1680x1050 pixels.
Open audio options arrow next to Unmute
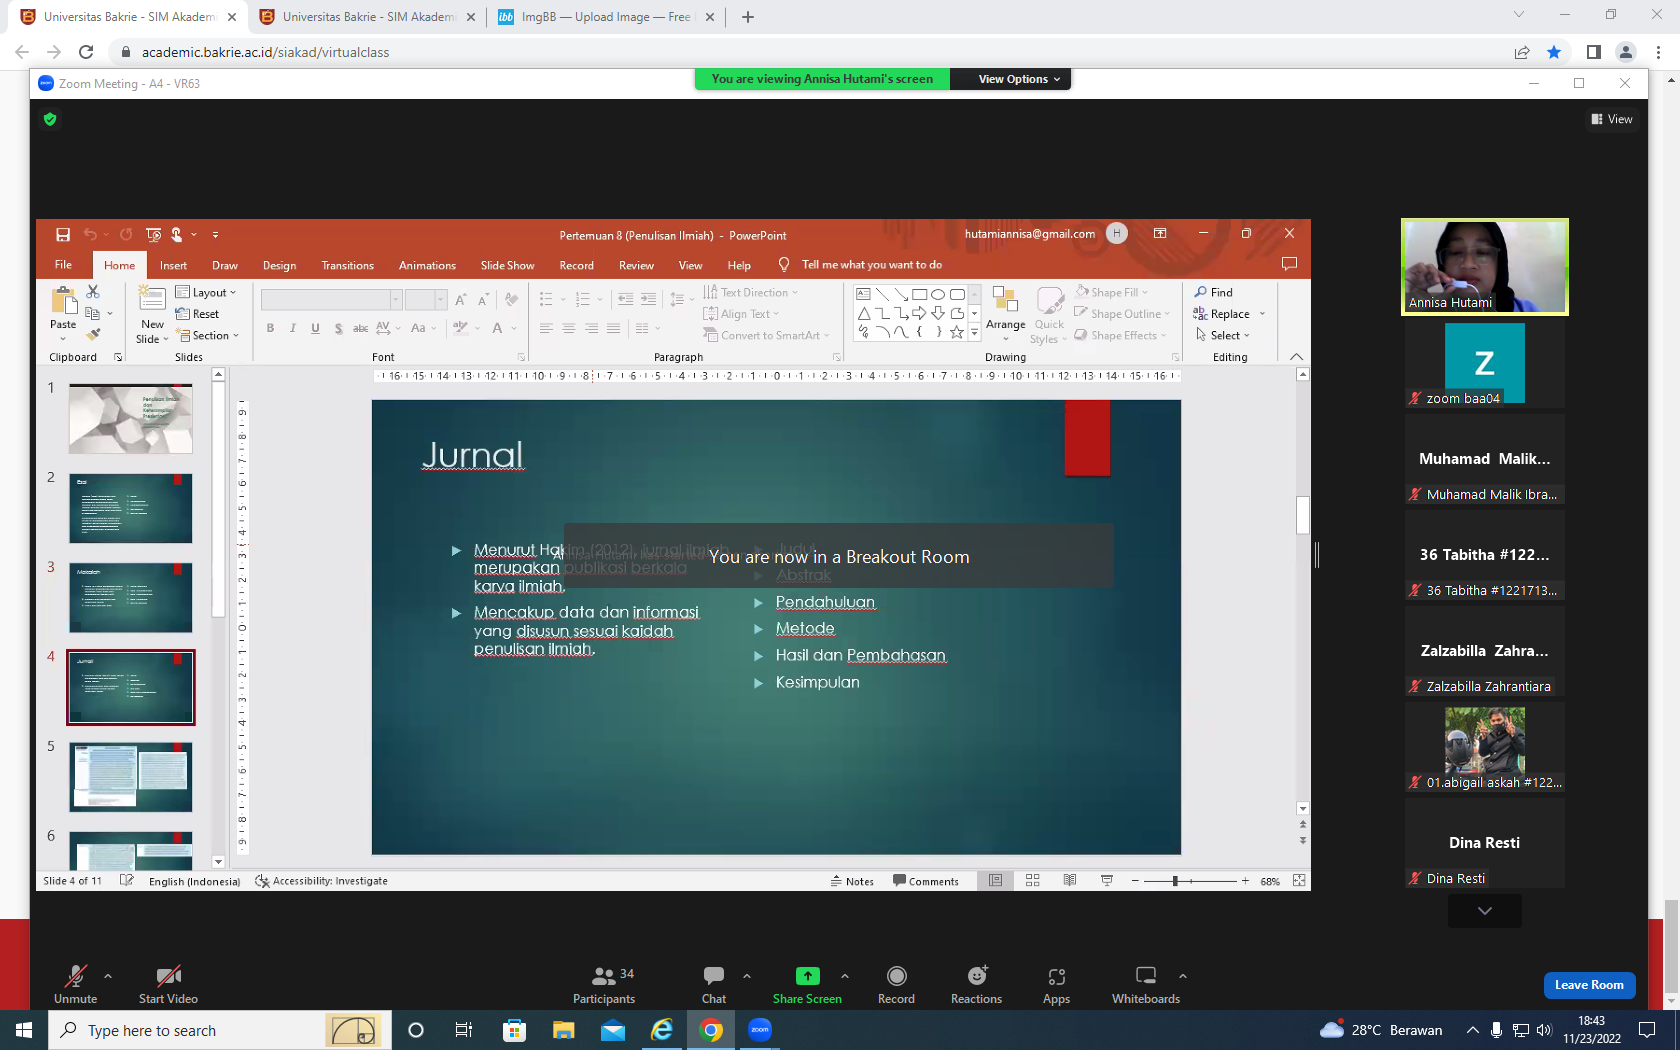108,976
